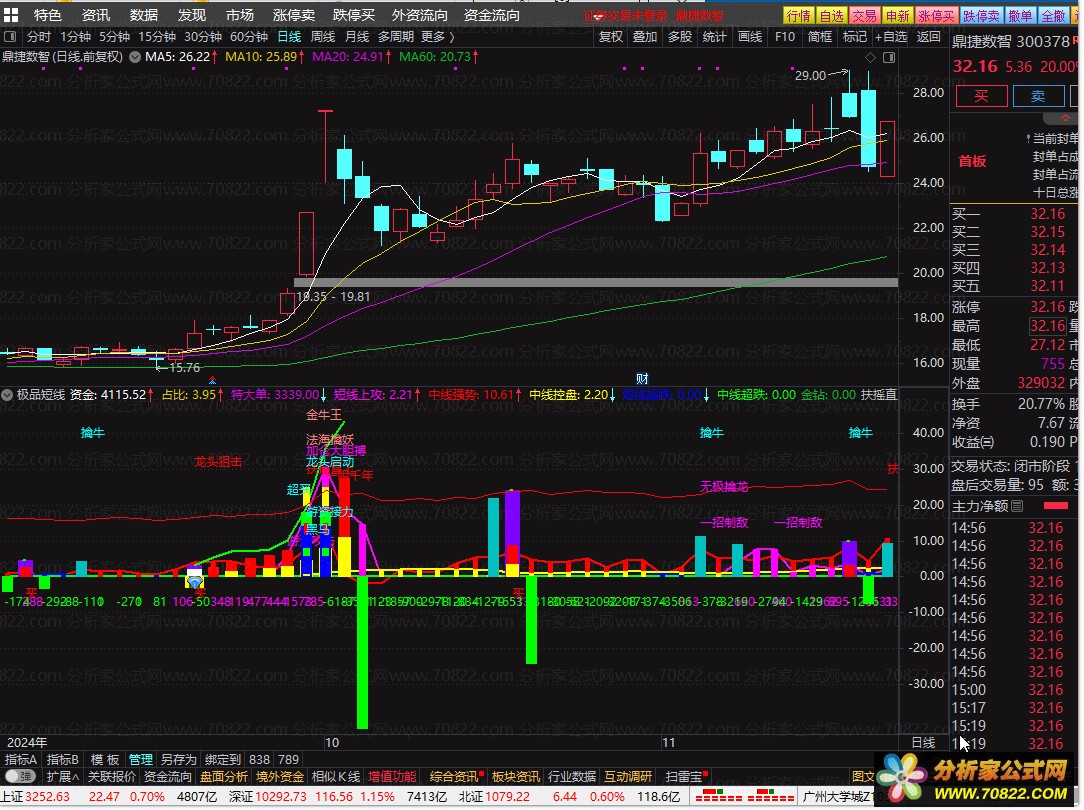Open 外资流向 menu item
The image size is (1084, 810).
(420, 15)
